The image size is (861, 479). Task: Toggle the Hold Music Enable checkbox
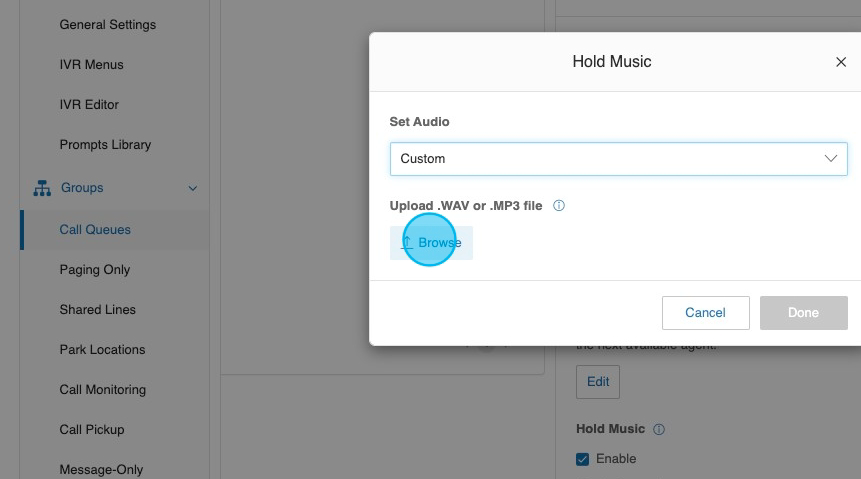pyautogui.click(x=583, y=459)
